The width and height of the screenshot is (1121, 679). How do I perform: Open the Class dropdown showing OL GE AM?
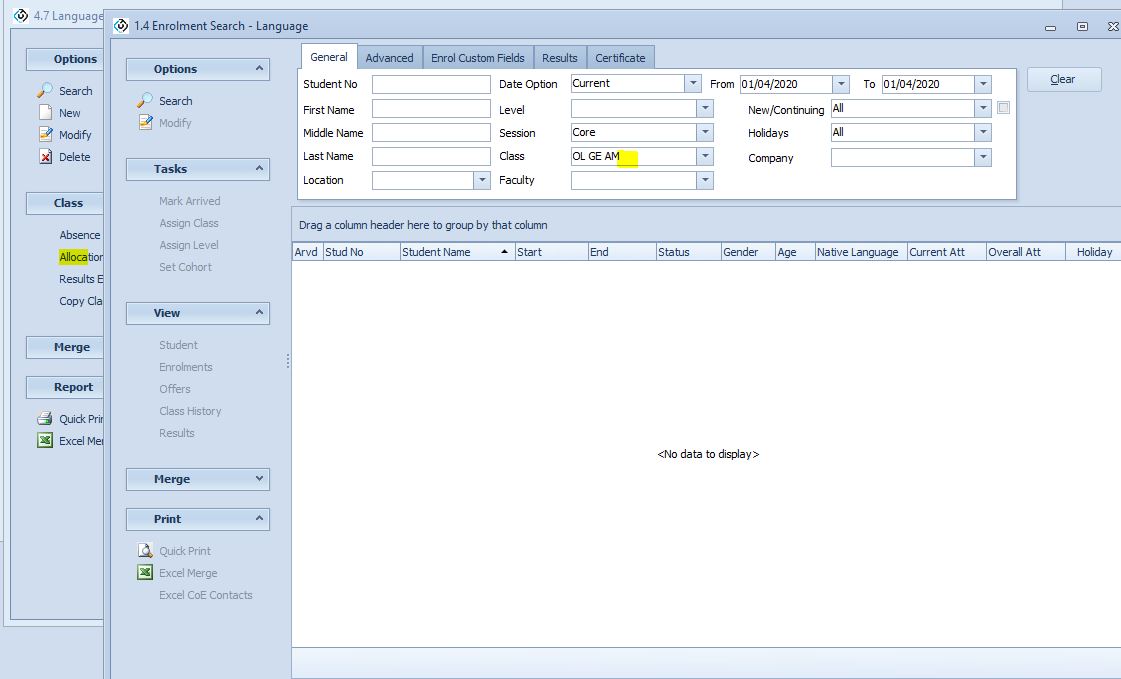click(705, 156)
